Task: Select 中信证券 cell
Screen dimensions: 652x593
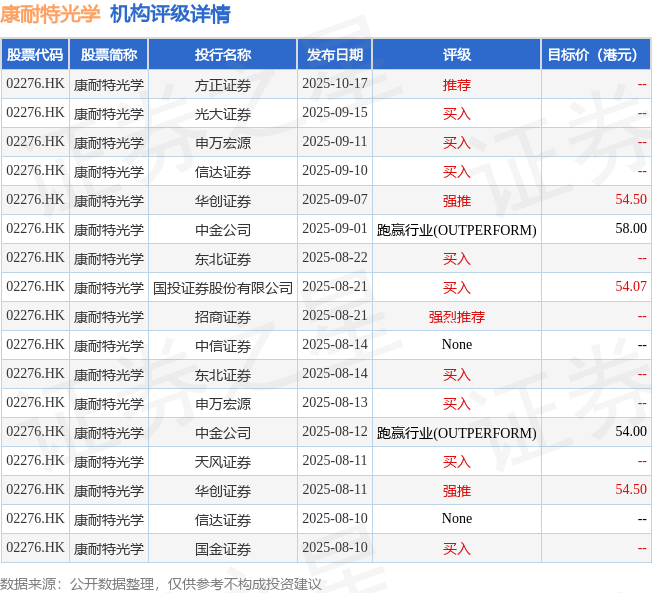Action: coord(223,346)
